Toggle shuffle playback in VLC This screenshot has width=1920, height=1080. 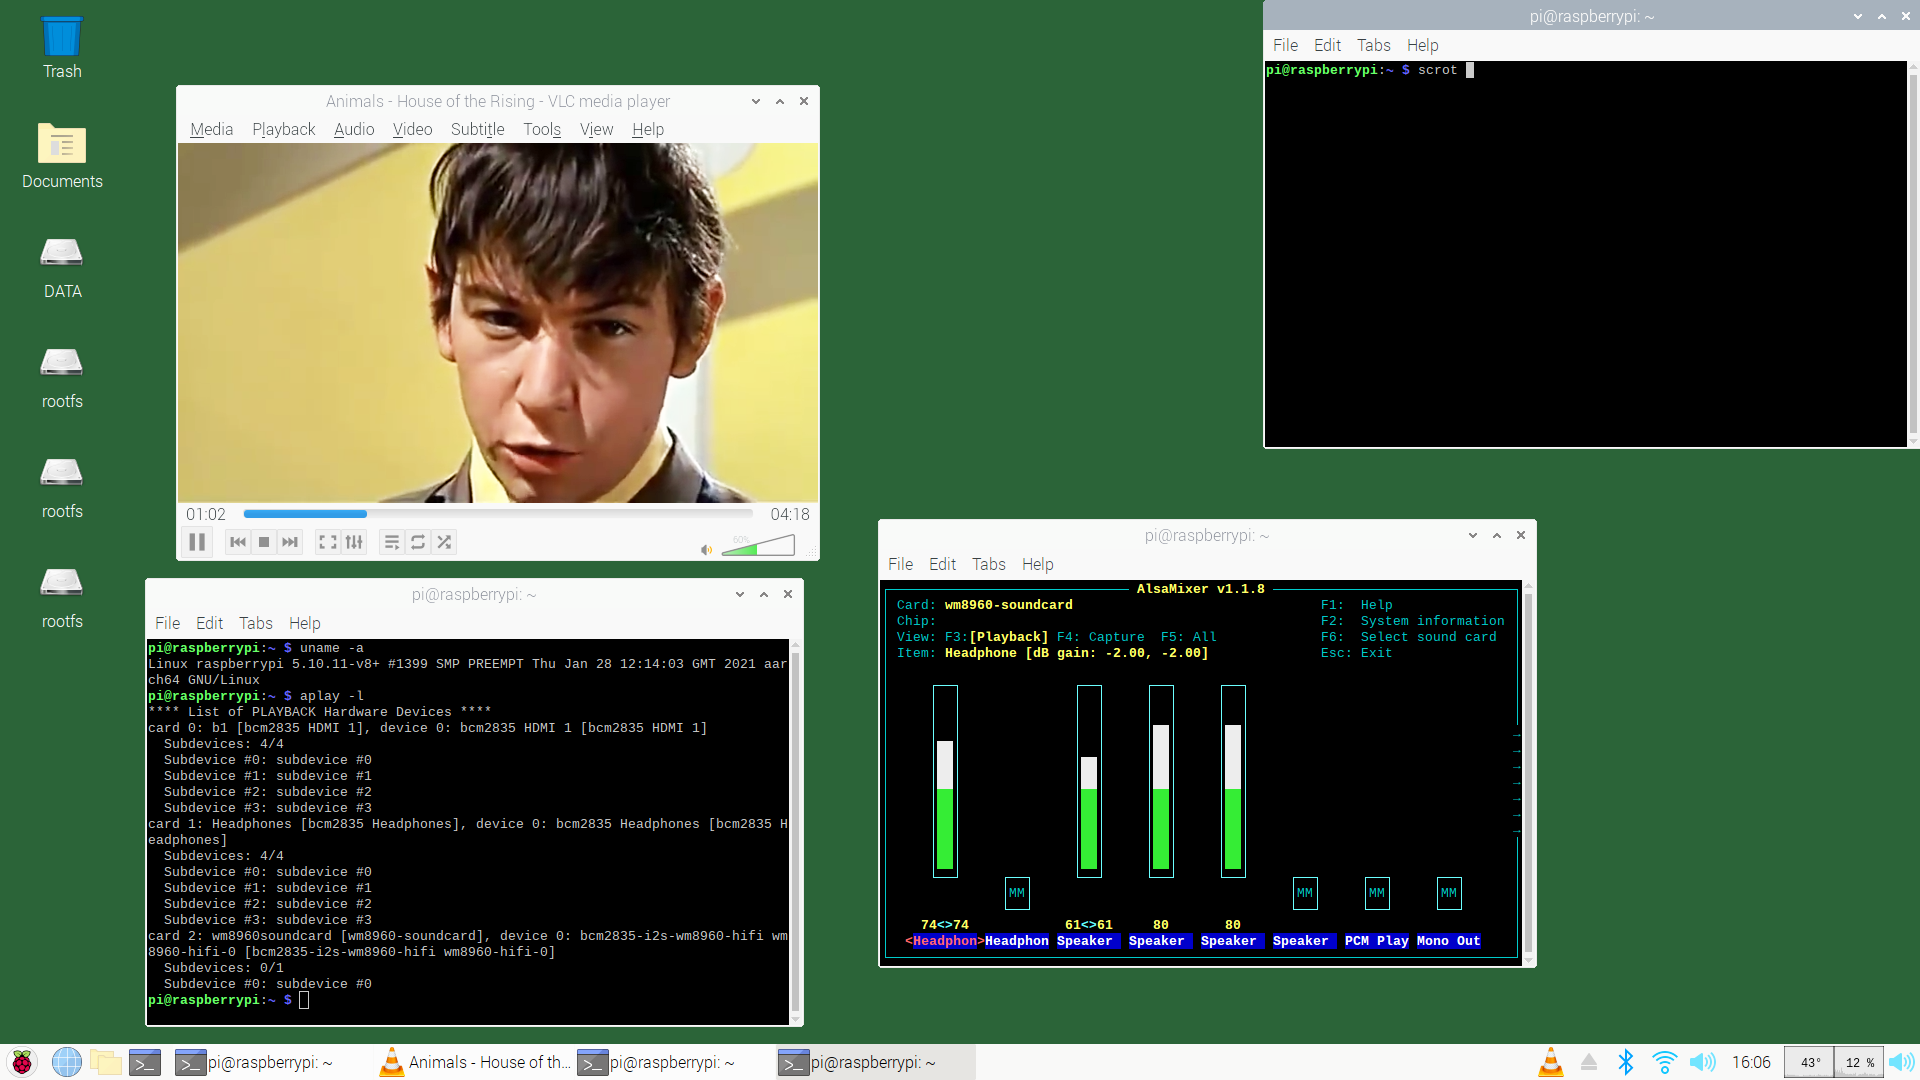tap(444, 542)
